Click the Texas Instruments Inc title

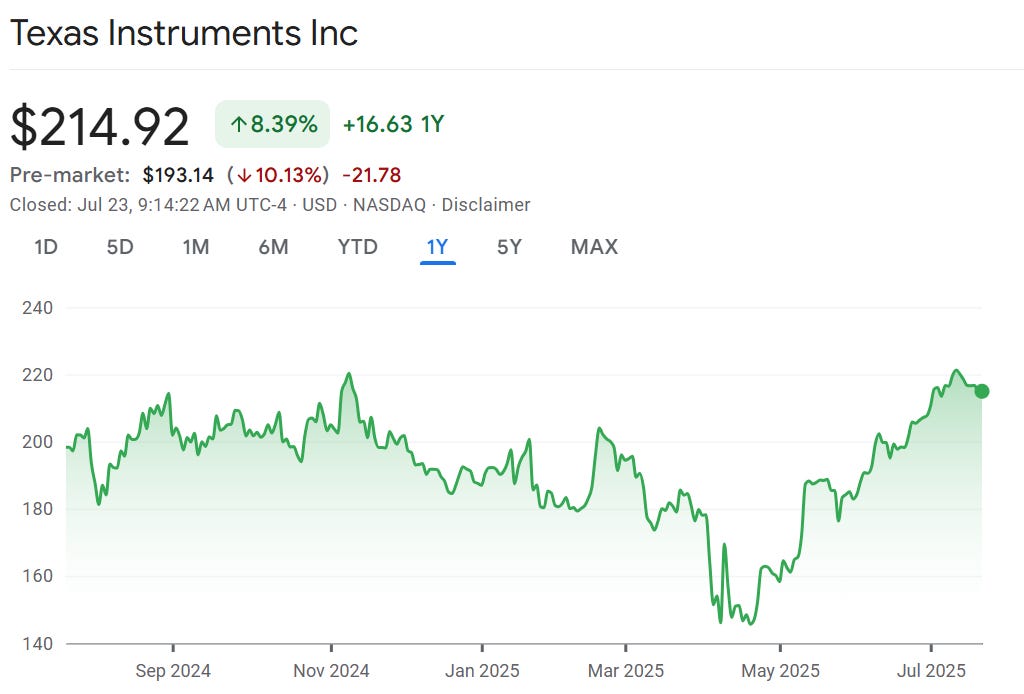tap(184, 33)
